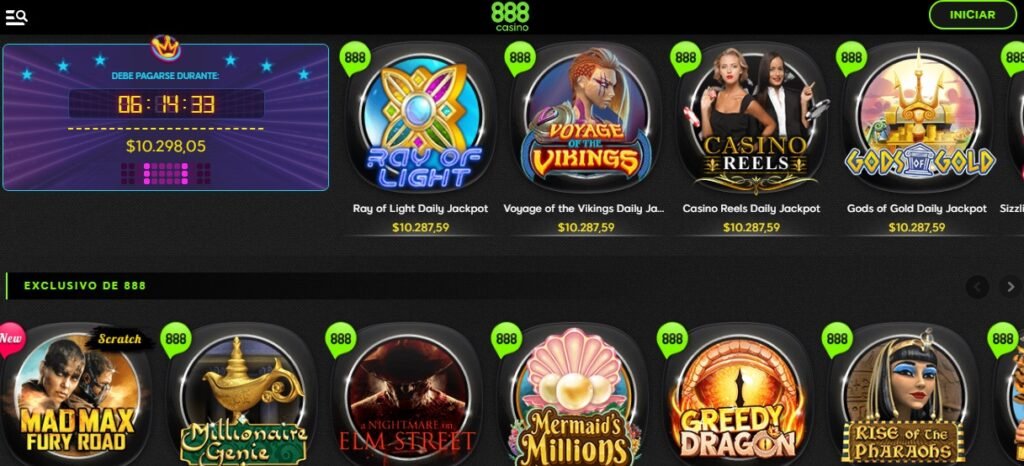Image resolution: width=1024 pixels, height=466 pixels.
Task: Launch Mermaid's Millions game
Action: [573, 394]
